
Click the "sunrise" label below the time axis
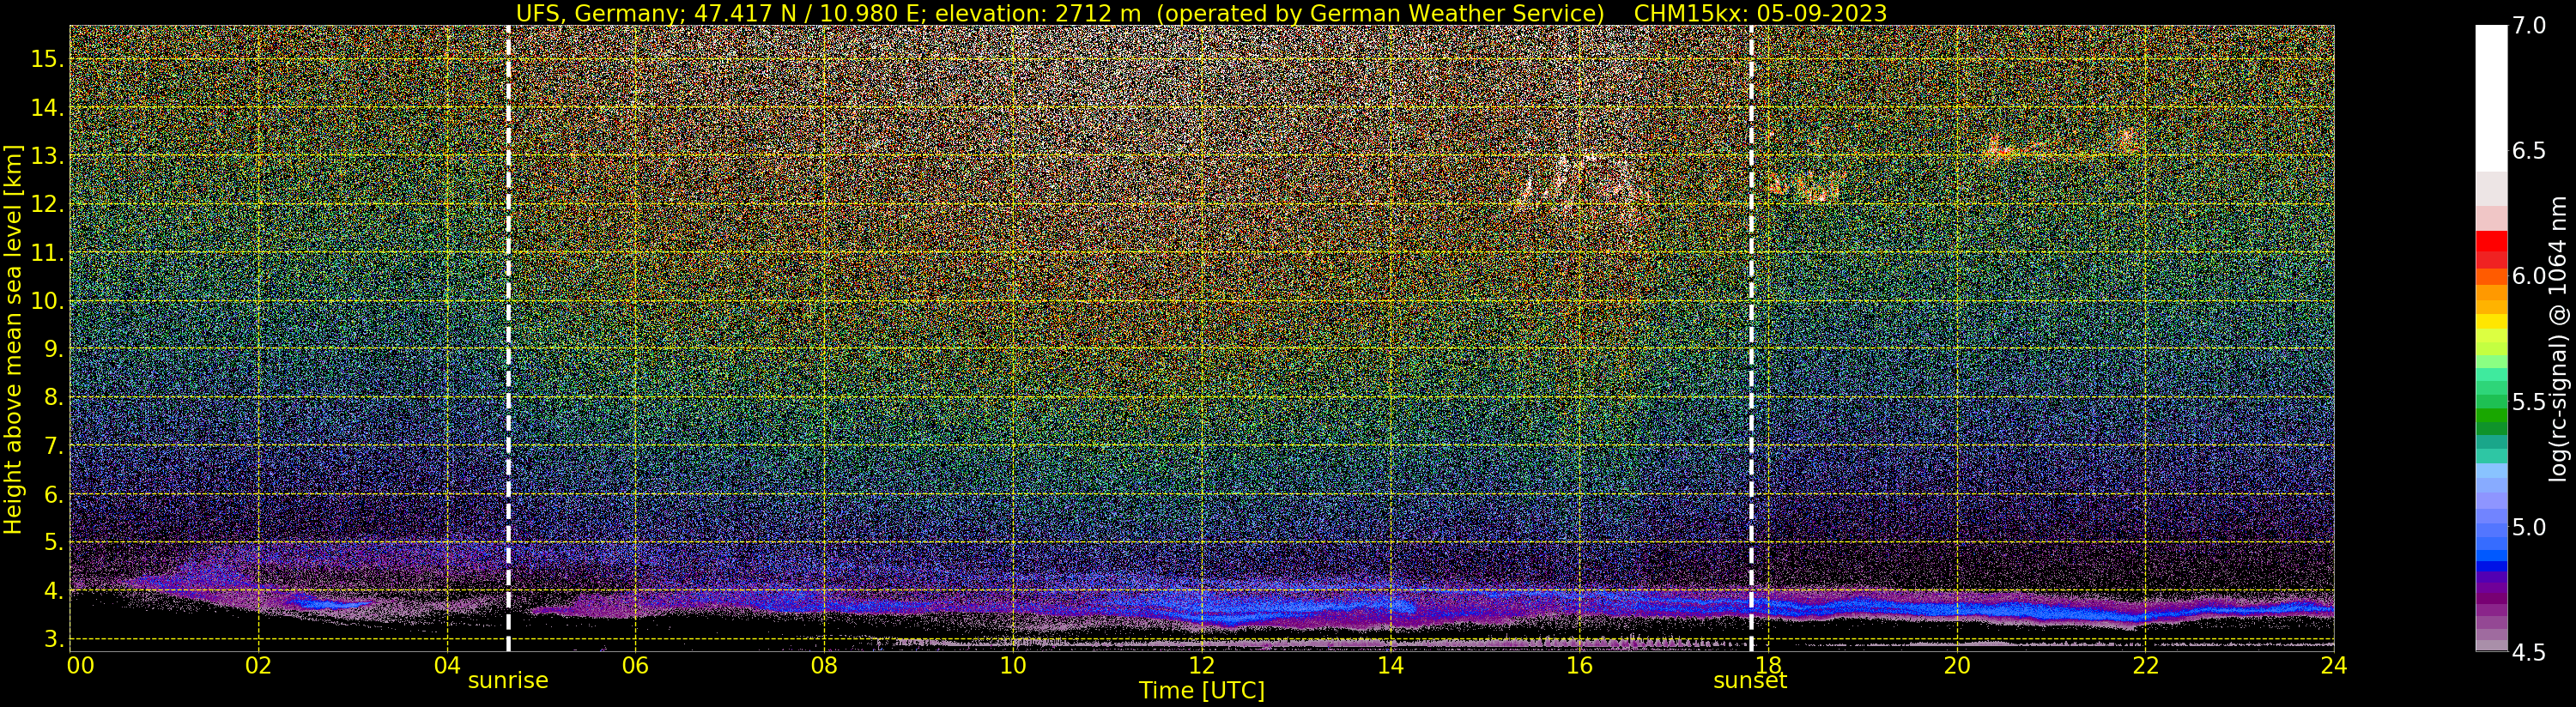click(508, 681)
